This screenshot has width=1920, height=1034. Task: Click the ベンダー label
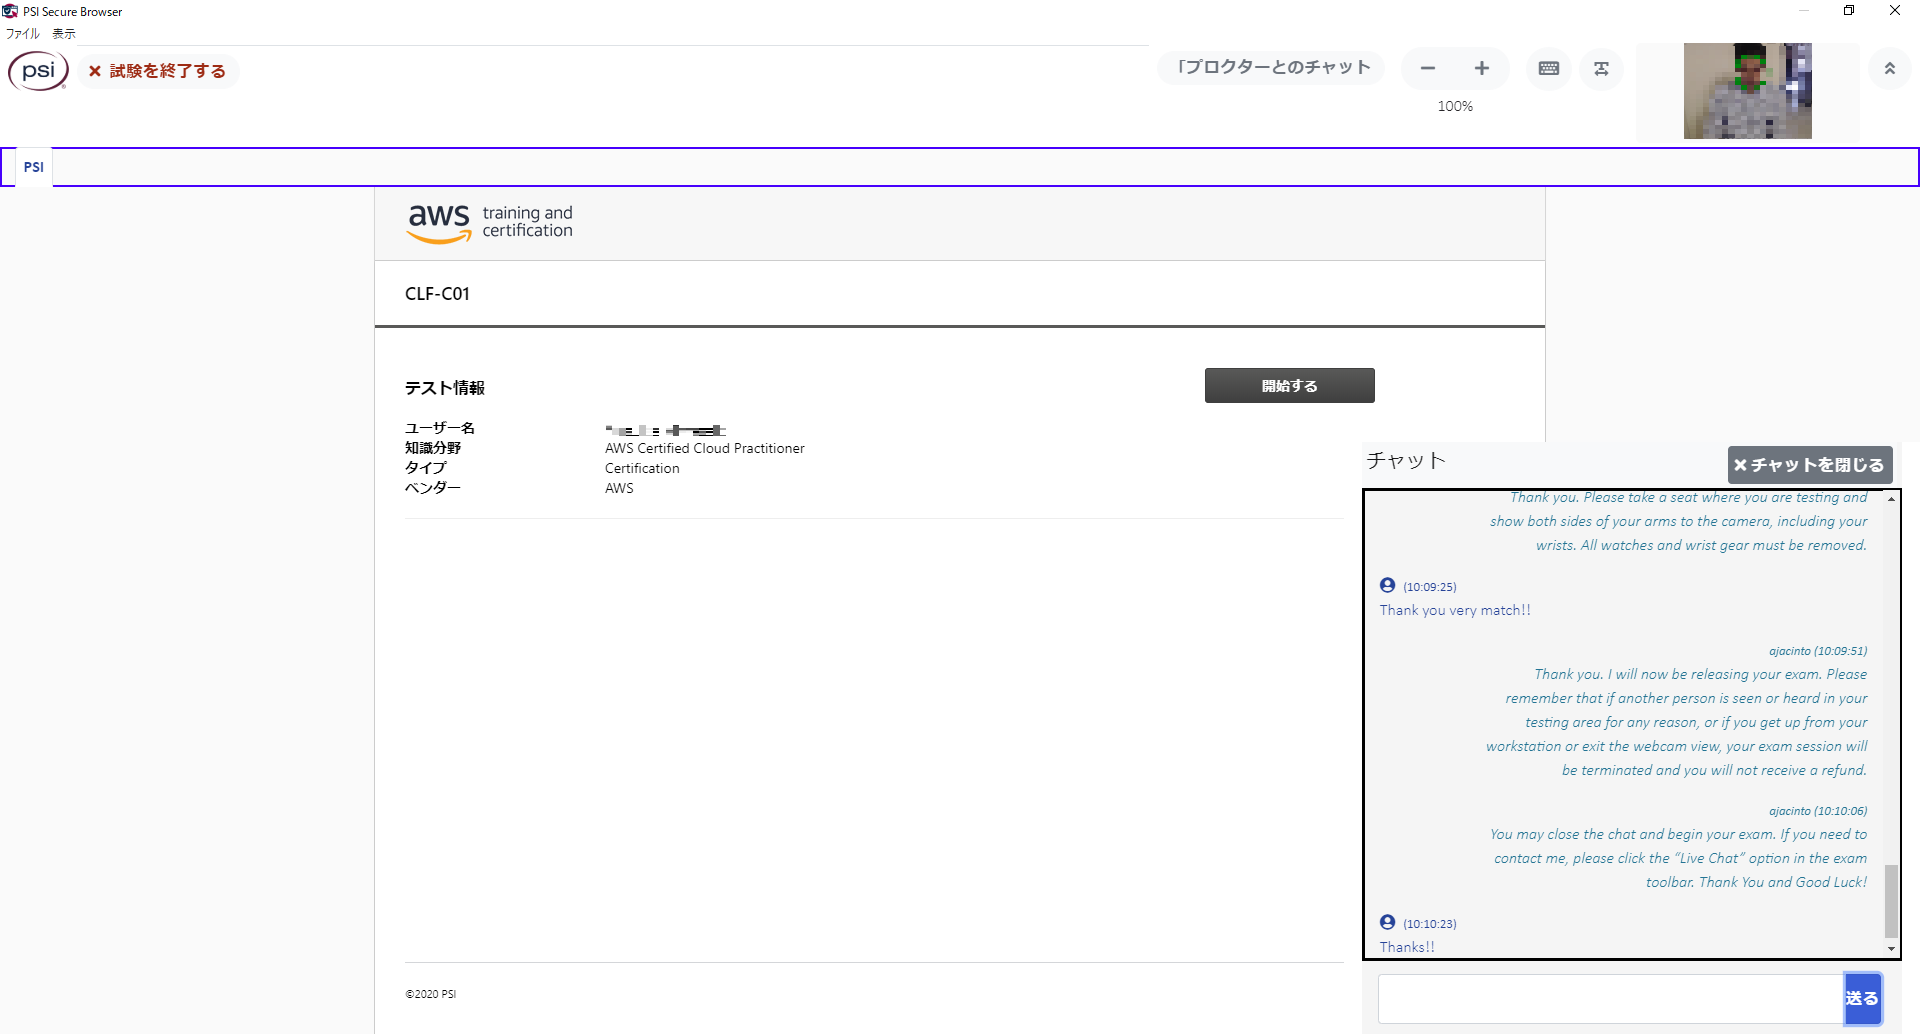click(x=432, y=488)
